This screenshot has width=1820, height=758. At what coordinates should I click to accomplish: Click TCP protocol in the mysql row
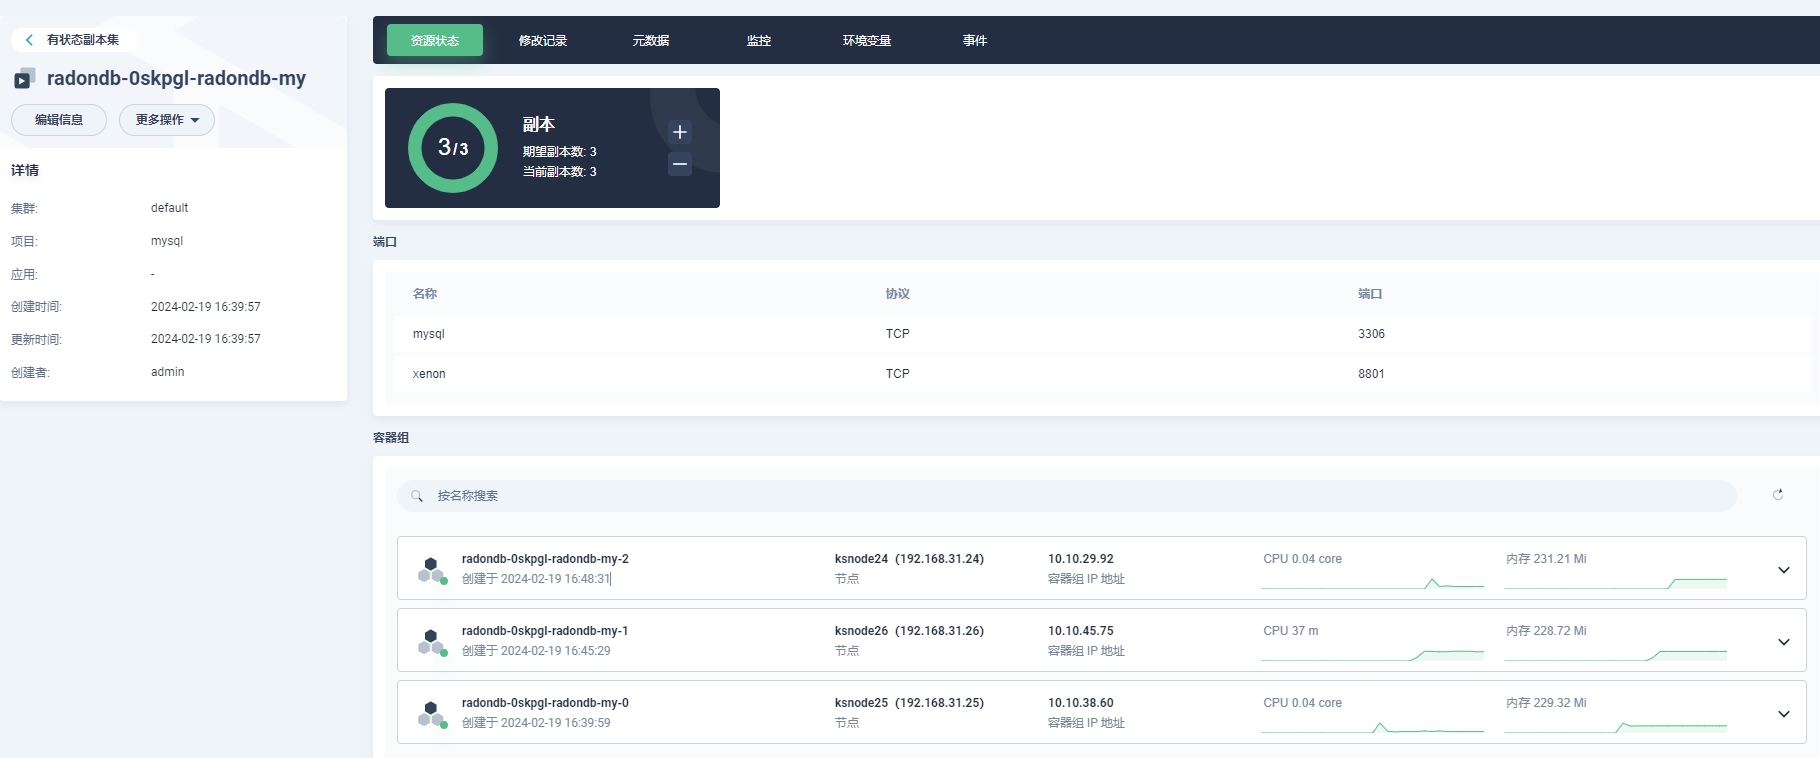(897, 334)
